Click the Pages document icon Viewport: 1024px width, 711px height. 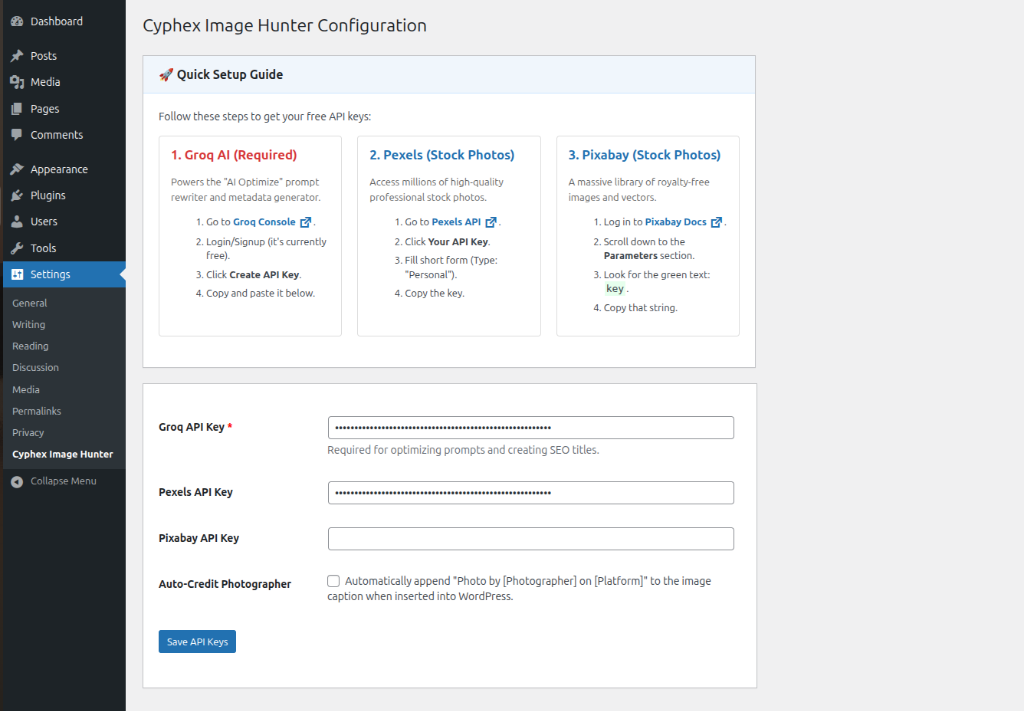17,109
